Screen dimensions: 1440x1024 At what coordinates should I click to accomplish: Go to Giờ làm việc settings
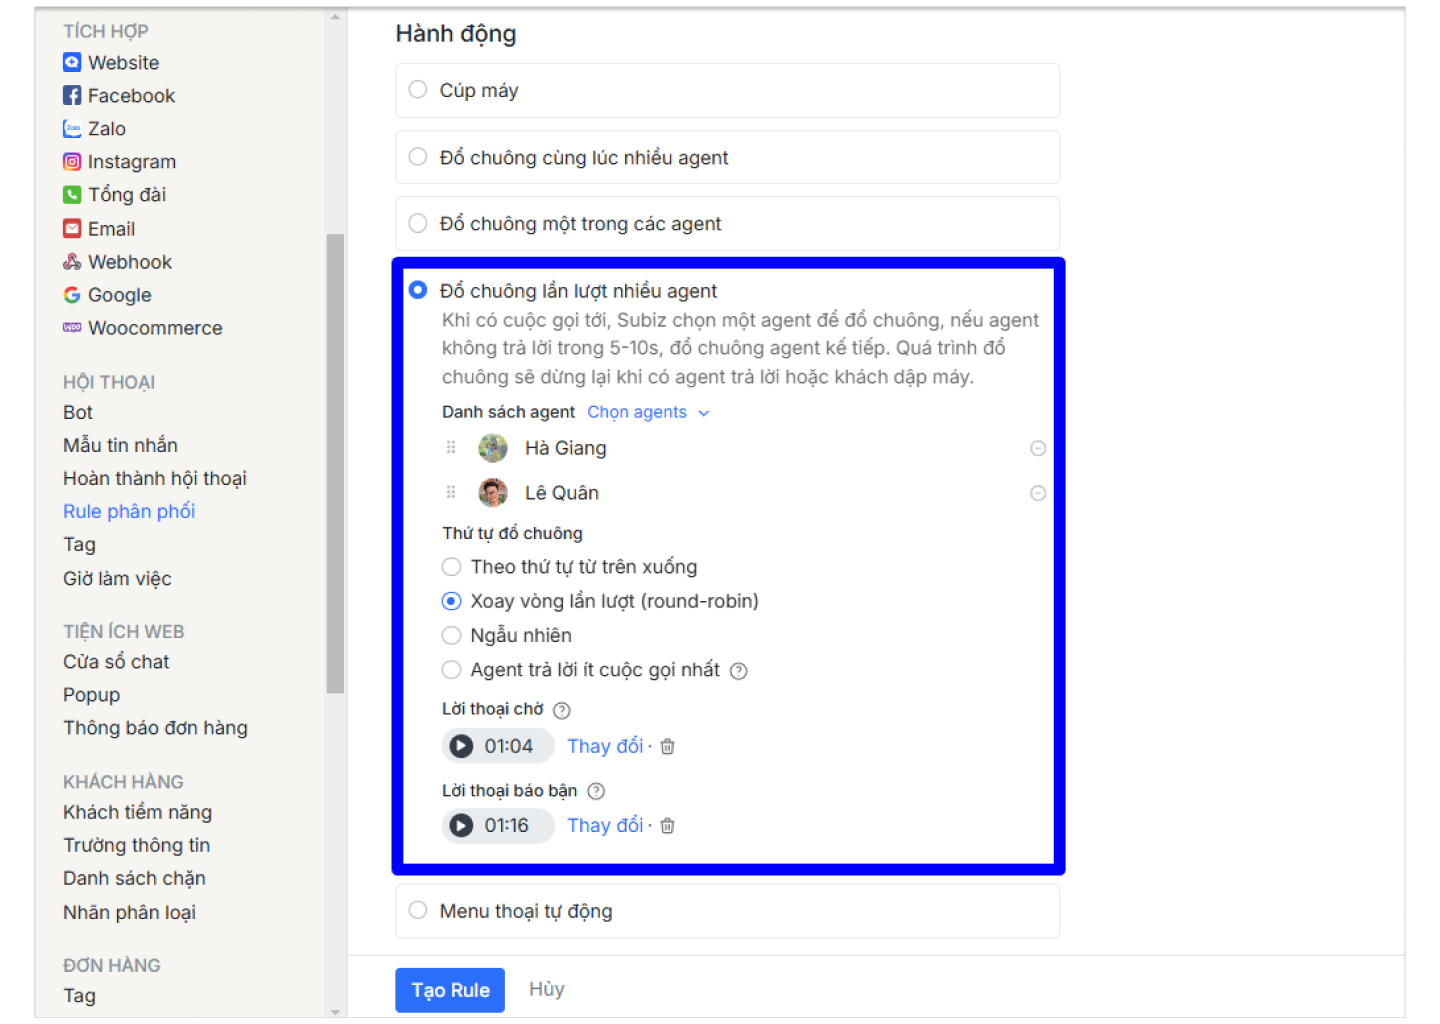tap(117, 578)
